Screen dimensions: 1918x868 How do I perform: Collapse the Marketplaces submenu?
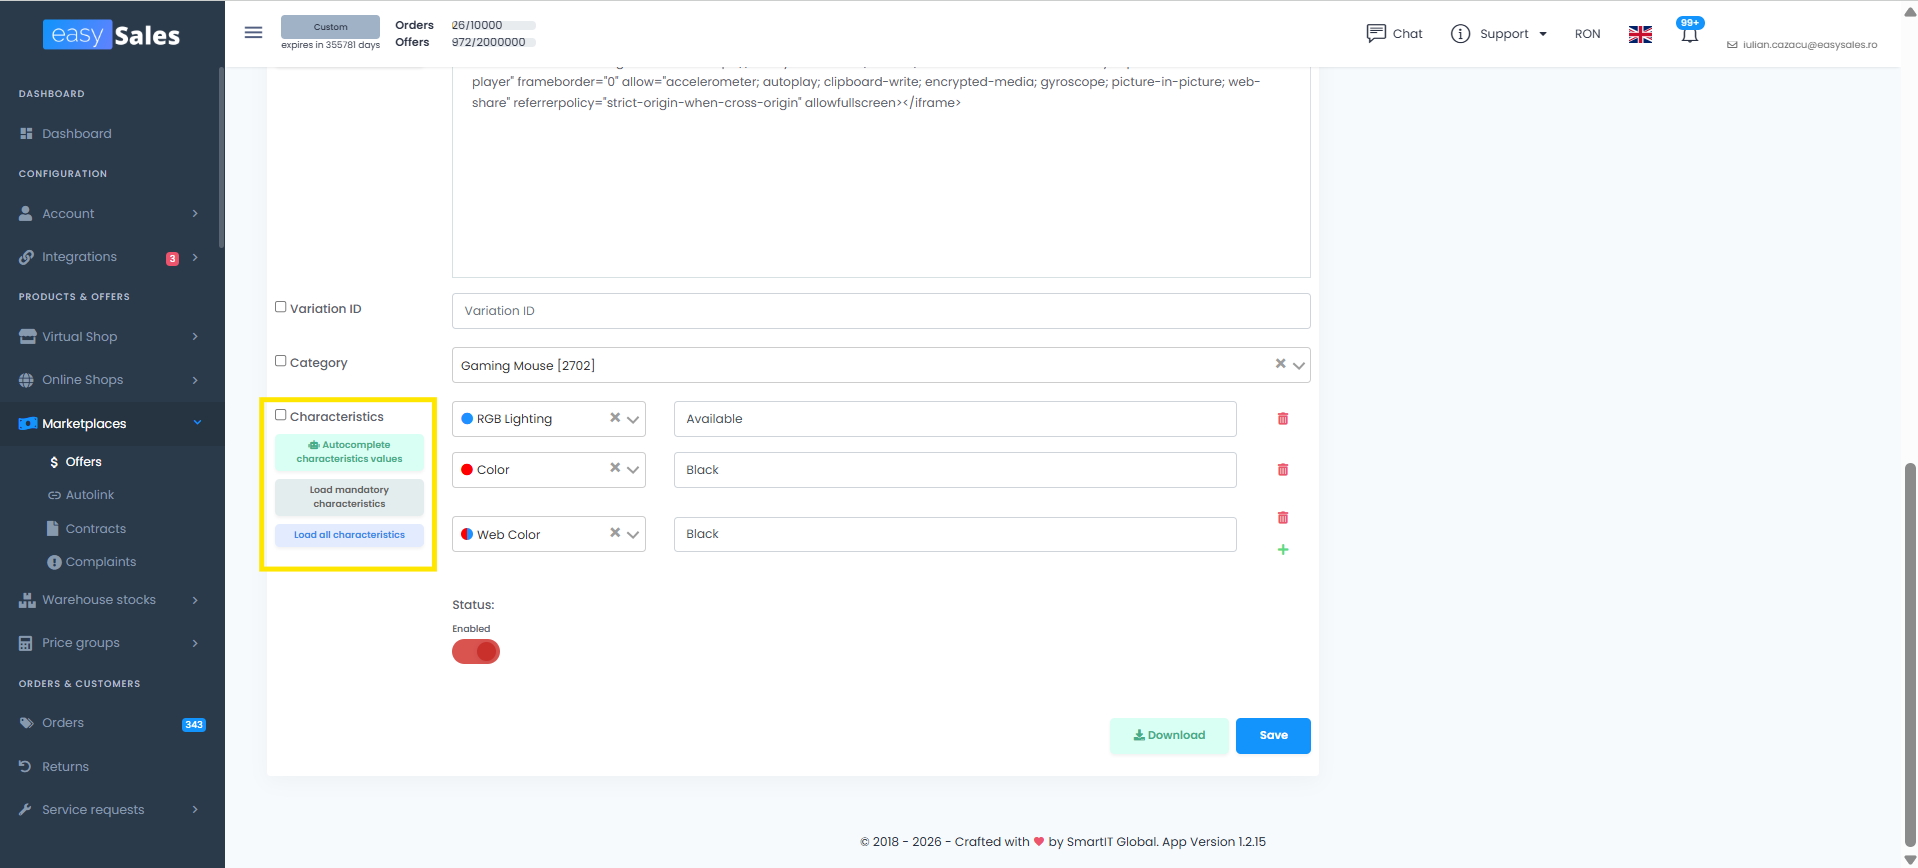[x=197, y=423]
